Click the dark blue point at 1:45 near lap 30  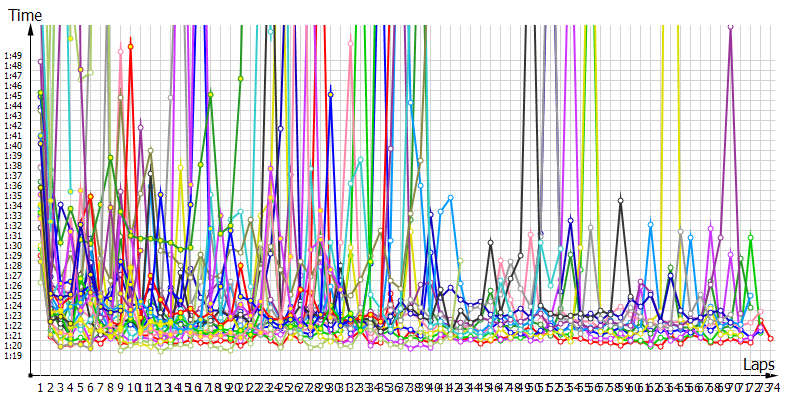331,95
